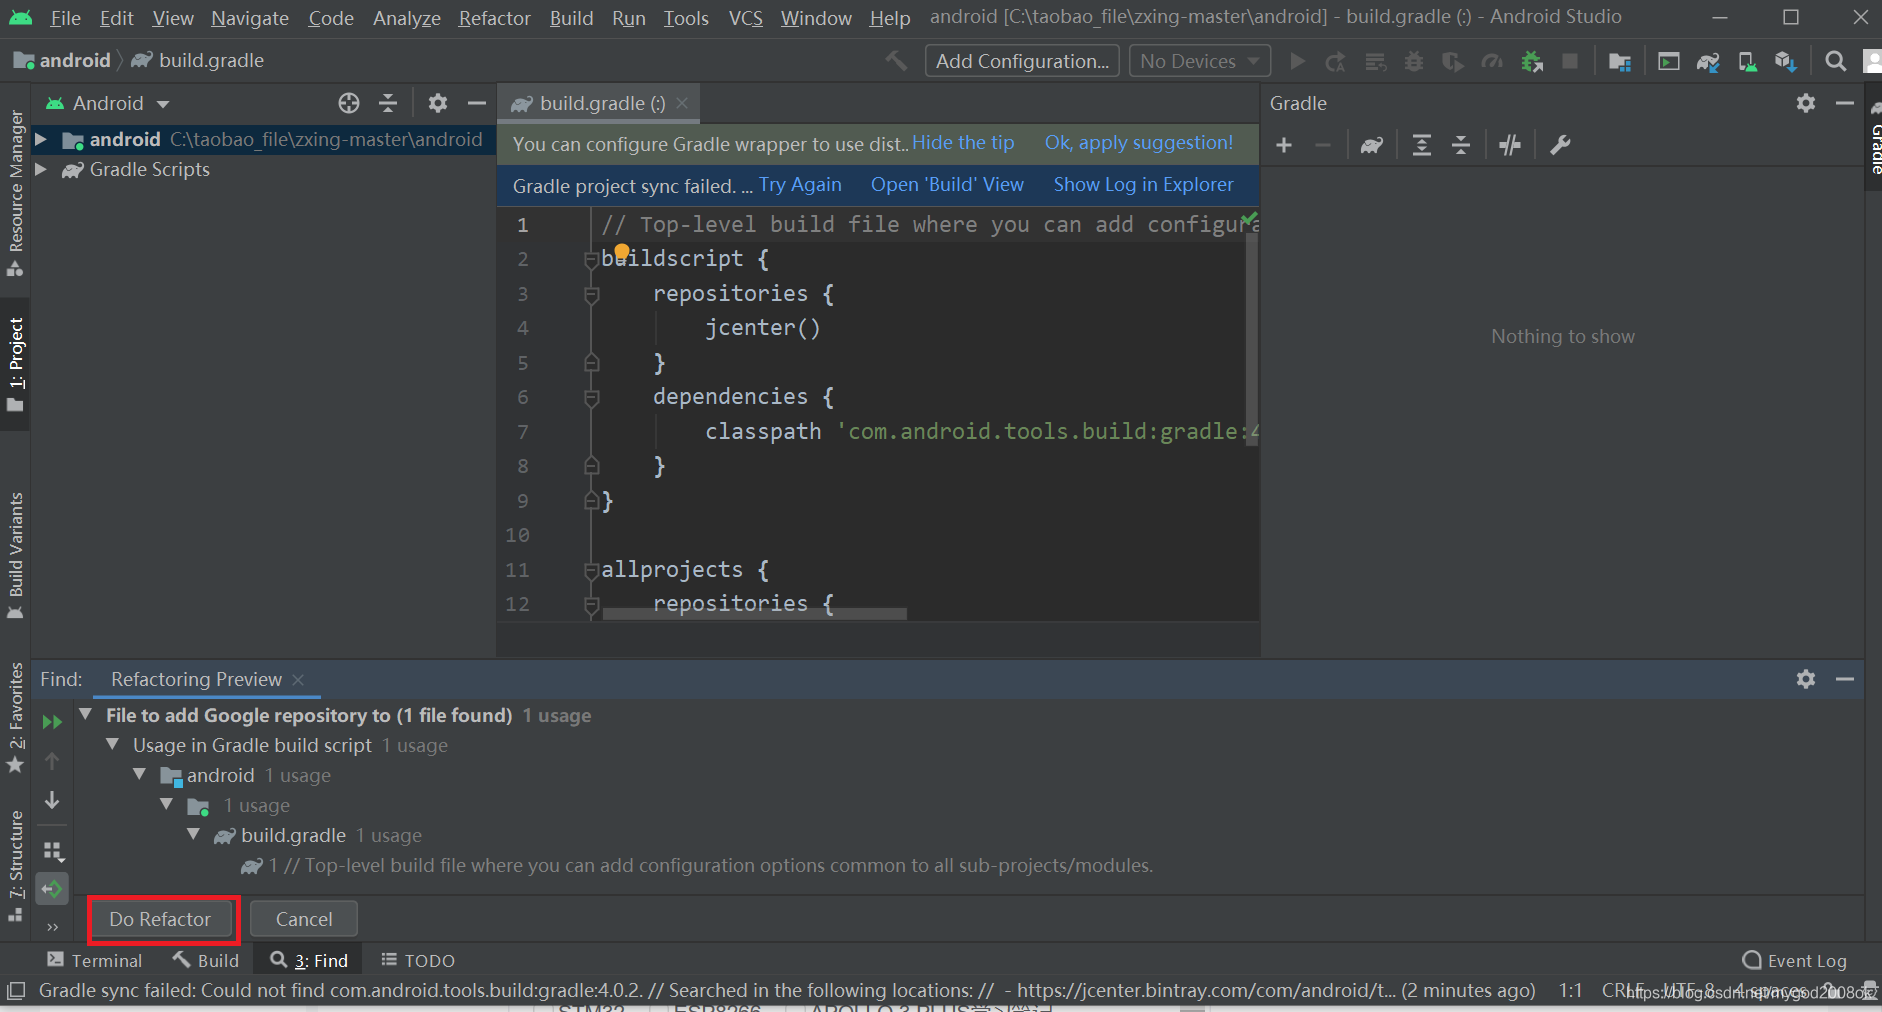Click the Make Project hammer icon
The height and width of the screenshot is (1012, 1882).
tap(896, 61)
